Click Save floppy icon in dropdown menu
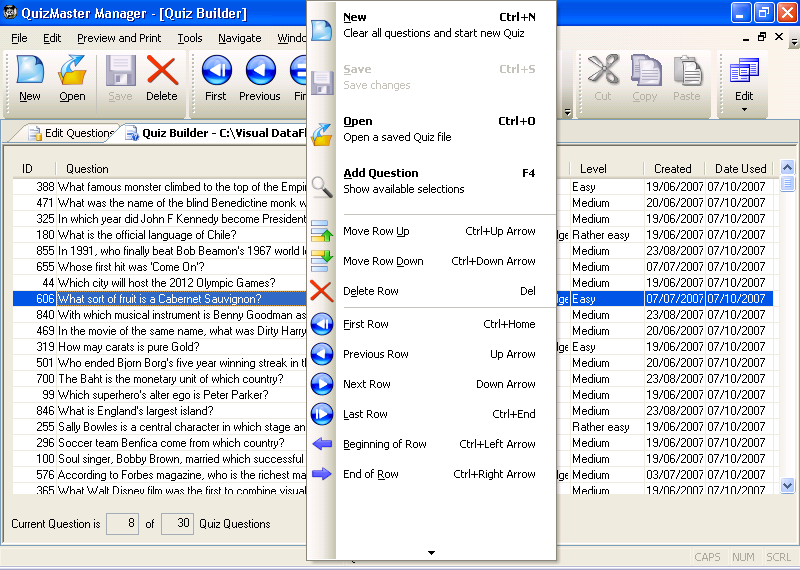Image resolution: width=800 pixels, height=570 pixels. pos(322,82)
